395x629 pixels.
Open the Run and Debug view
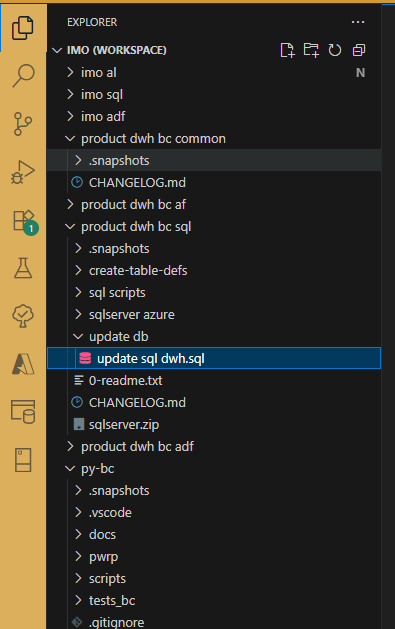tap(23, 172)
